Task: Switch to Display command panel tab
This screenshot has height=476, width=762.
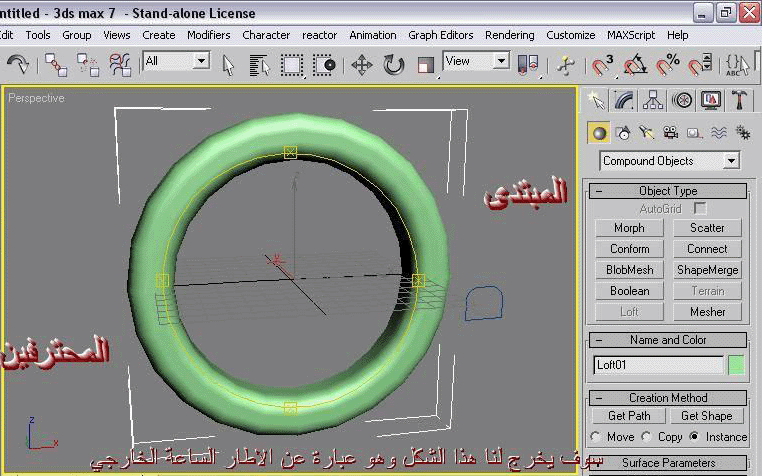Action: [x=711, y=101]
